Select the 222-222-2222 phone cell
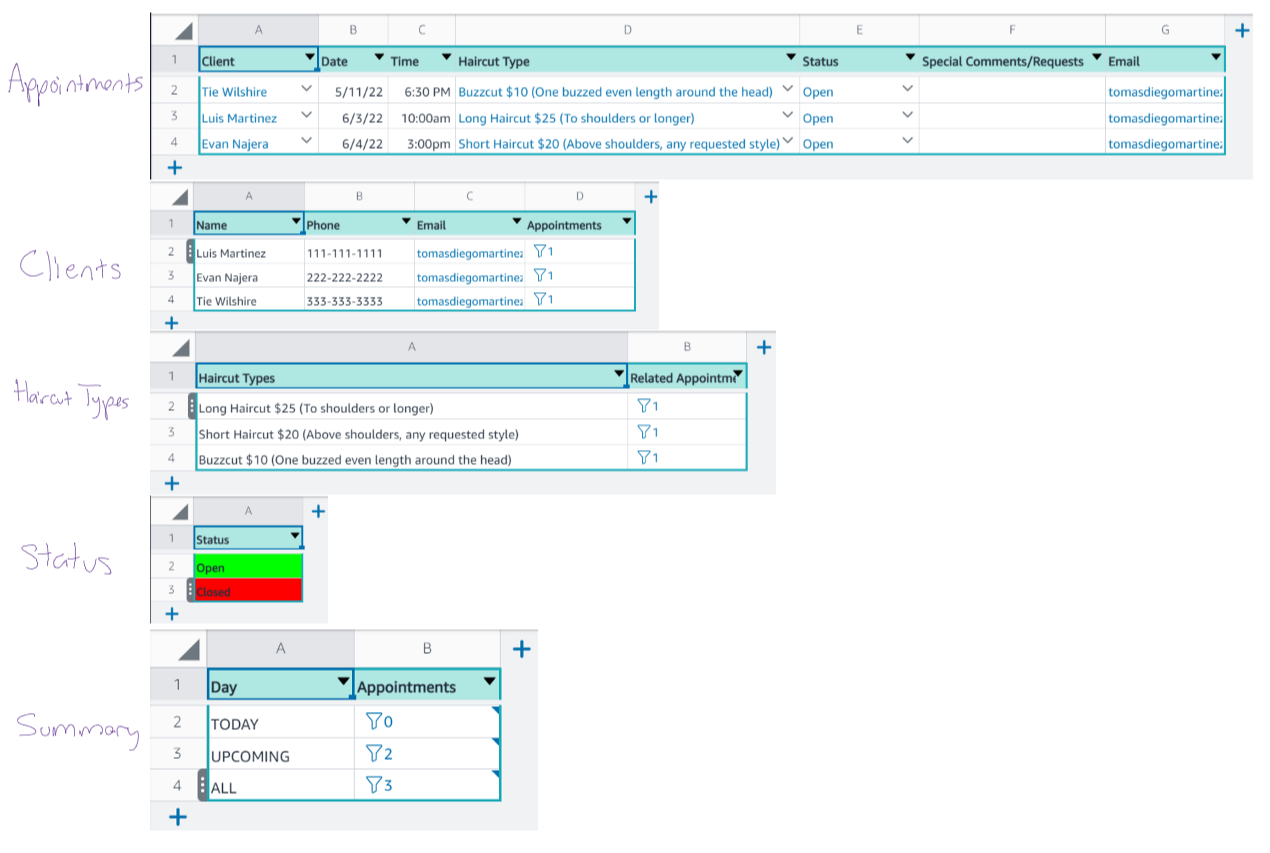This screenshot has height=853, width=1270. click(x=359, y=277)
